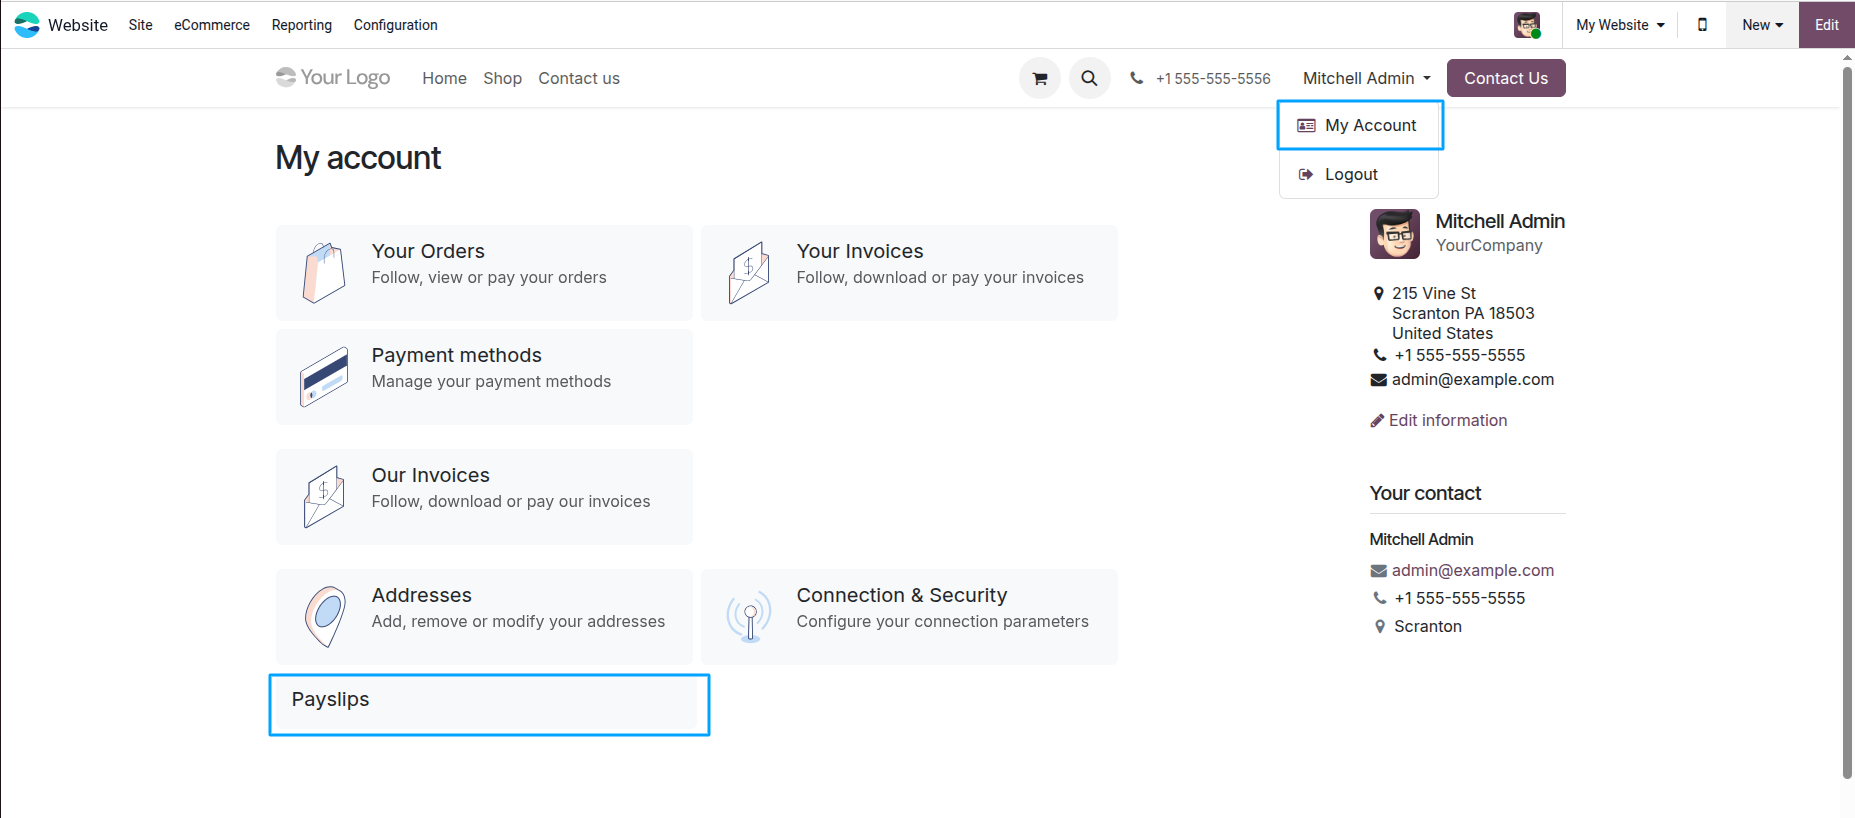
Task: Click the Mitchell Admin profile picture in sidebar
Action: coord(1395,234)
